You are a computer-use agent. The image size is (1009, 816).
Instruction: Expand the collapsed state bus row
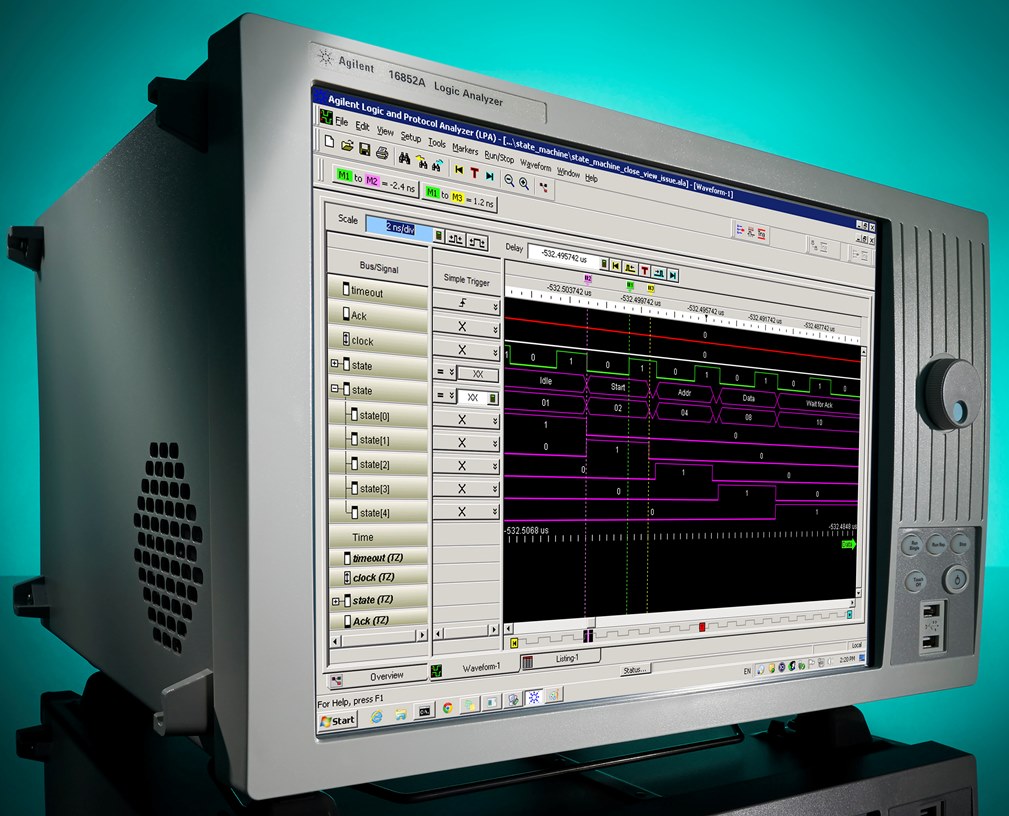pos(335,364)
